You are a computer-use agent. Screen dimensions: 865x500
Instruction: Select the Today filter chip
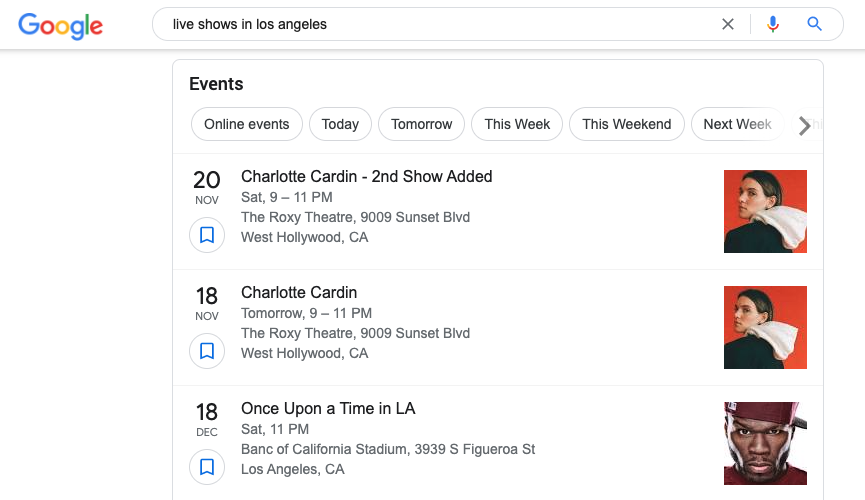coord(340,124)
